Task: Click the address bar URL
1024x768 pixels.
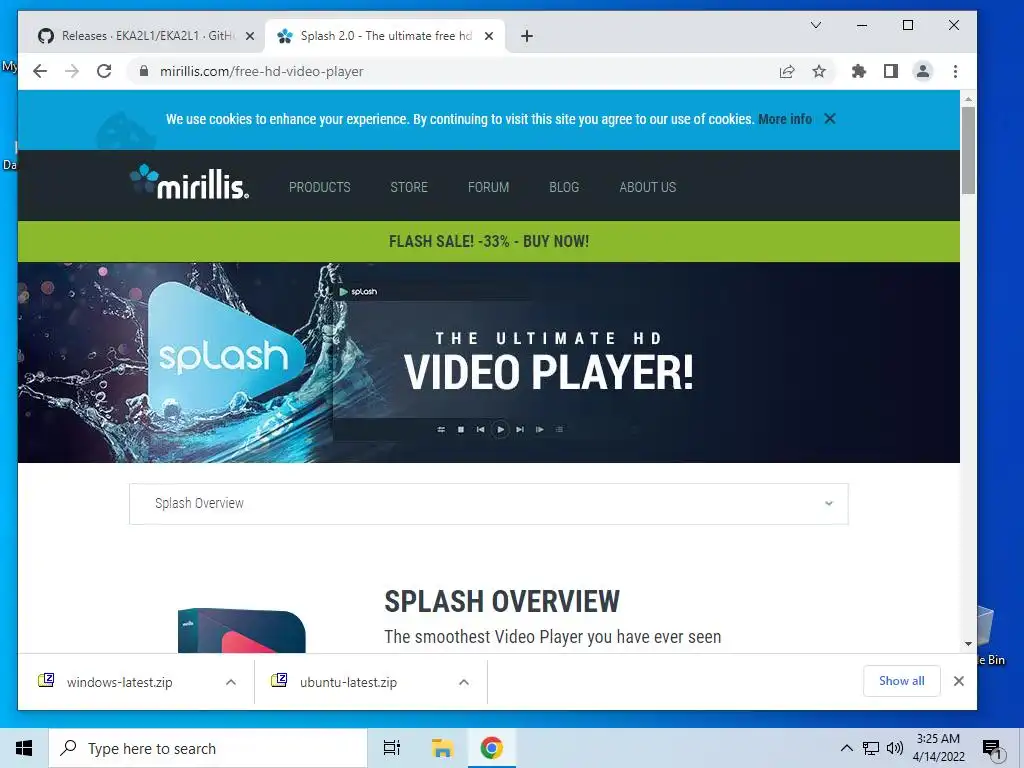Action: tap(261, 71)
